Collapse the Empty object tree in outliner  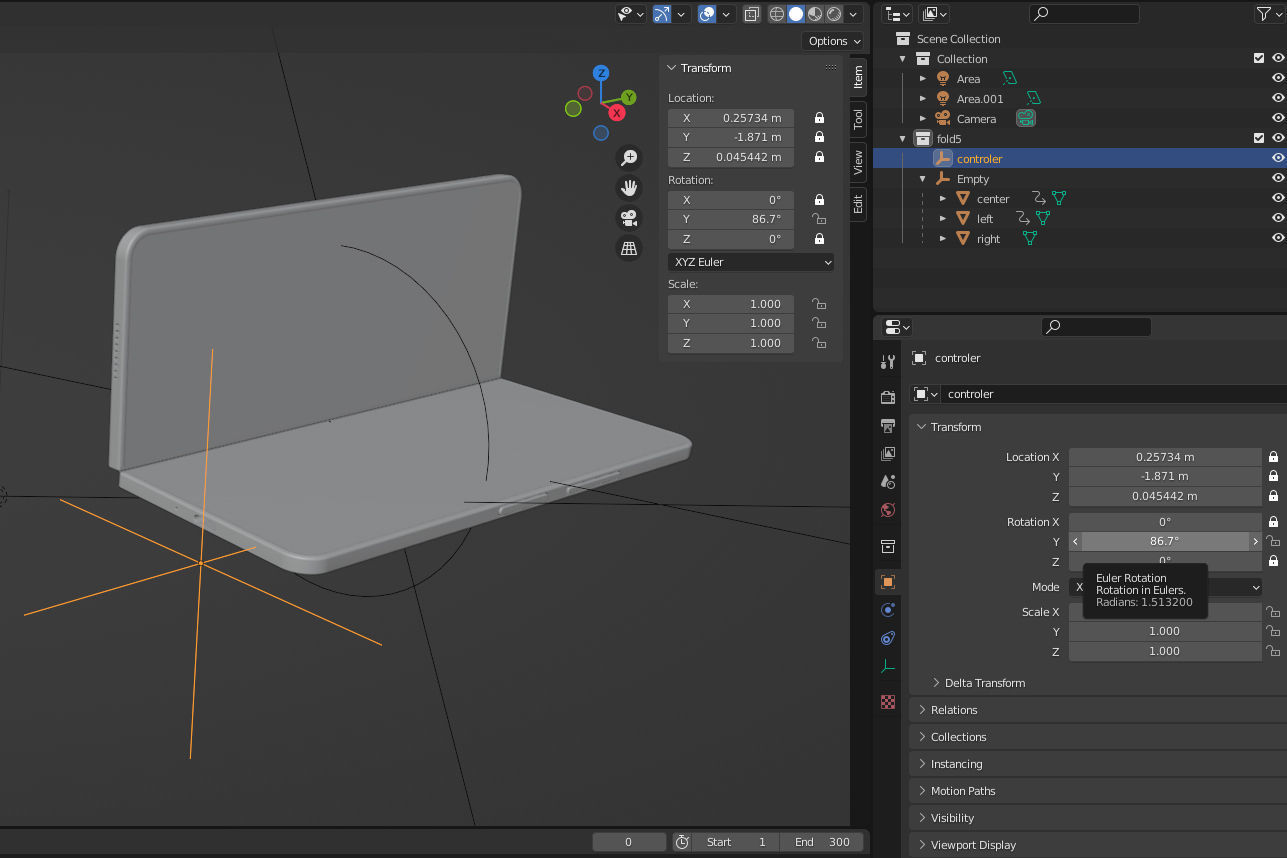923,179
